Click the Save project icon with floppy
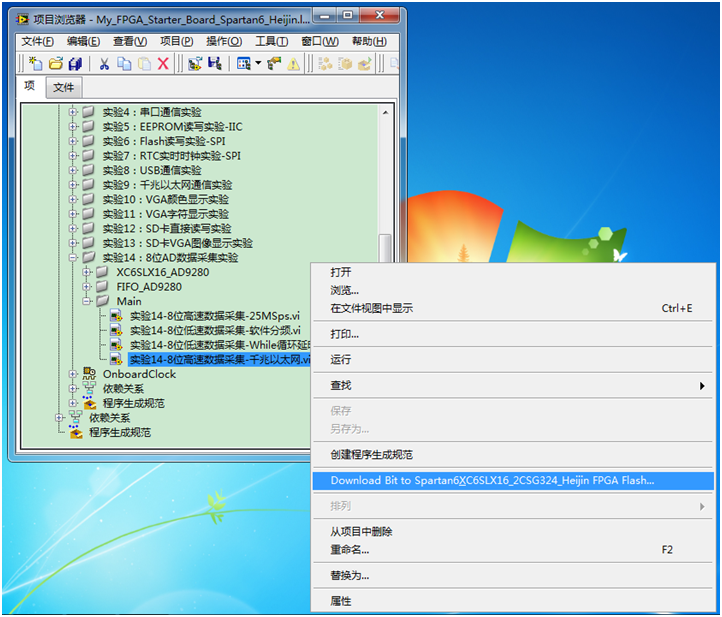 click(x=215, y=64)
